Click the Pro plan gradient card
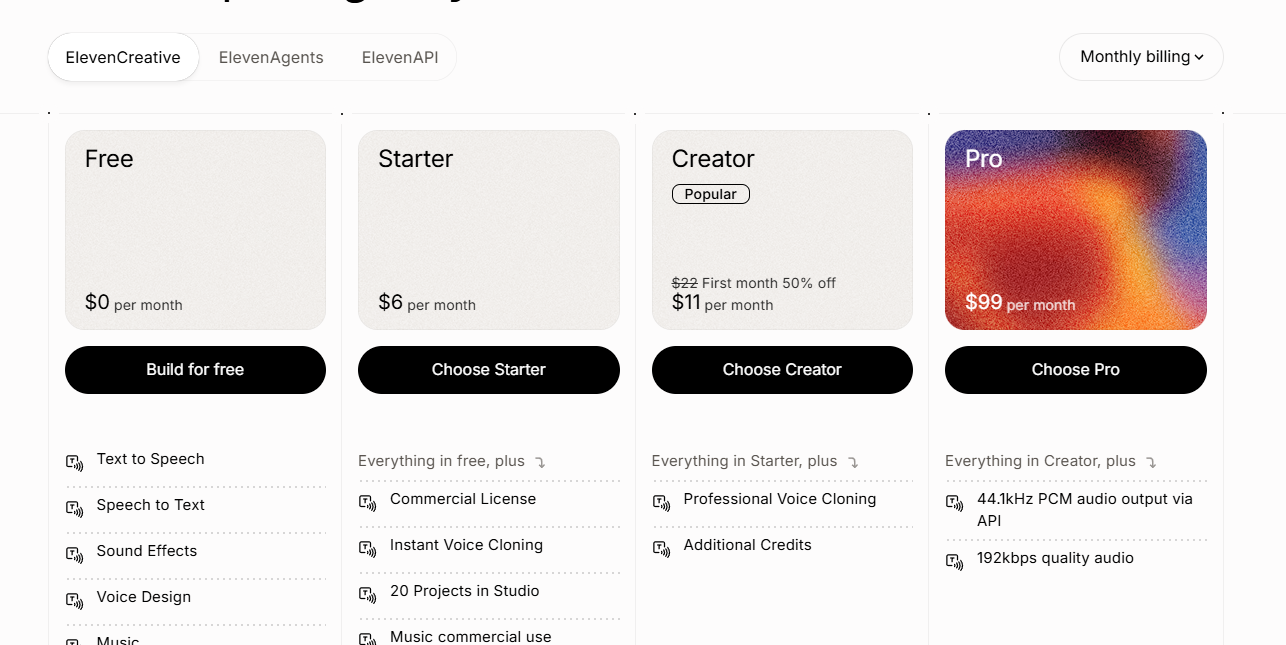 click(1076, 230)
